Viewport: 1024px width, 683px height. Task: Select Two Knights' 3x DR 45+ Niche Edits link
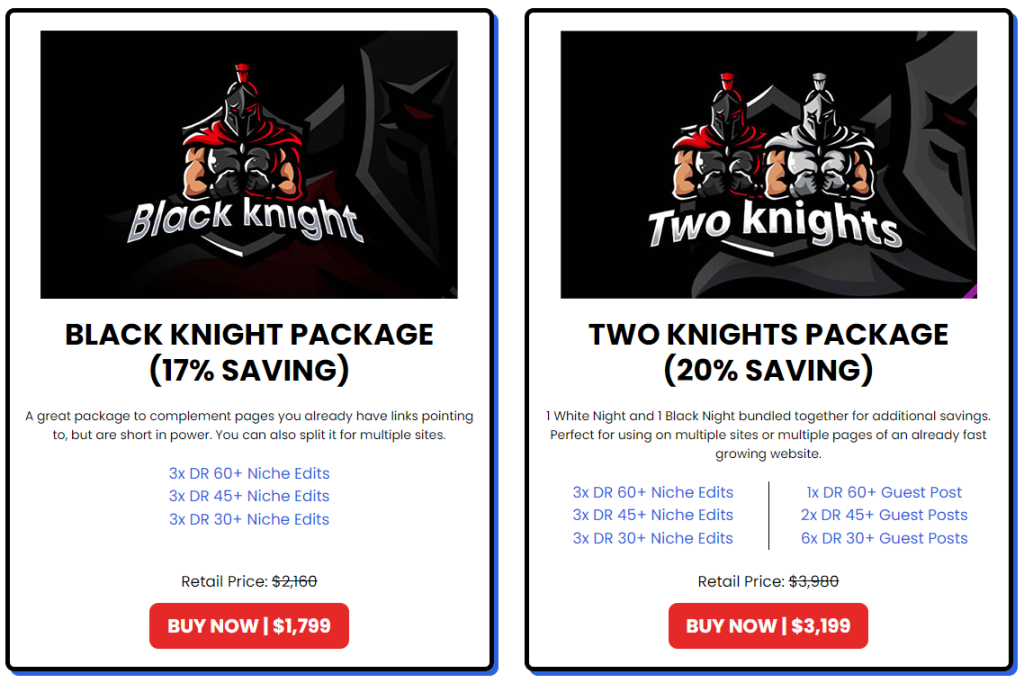pyautogui.click(x=653, y=515)
